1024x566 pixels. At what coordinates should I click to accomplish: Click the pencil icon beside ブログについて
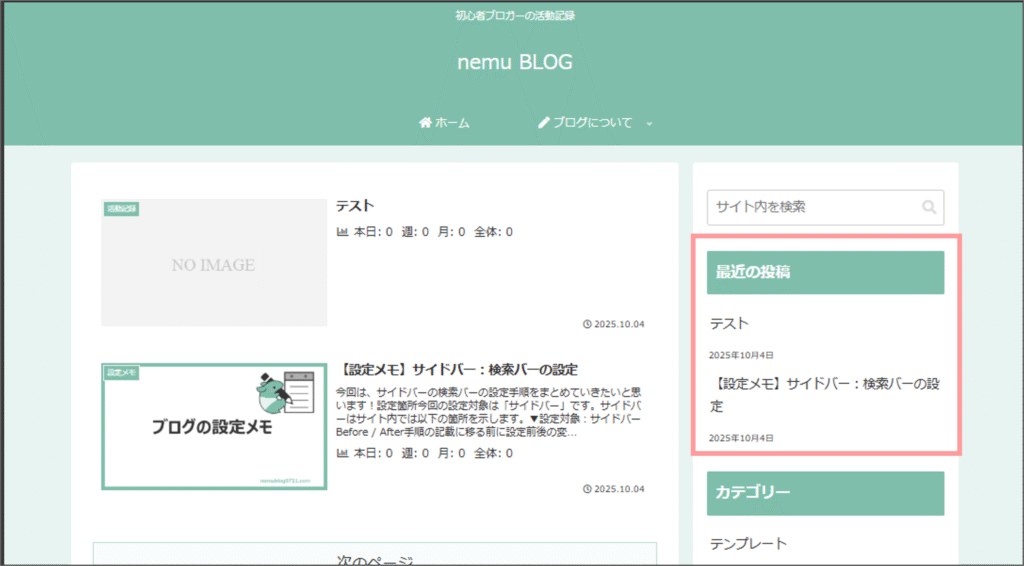544,123
